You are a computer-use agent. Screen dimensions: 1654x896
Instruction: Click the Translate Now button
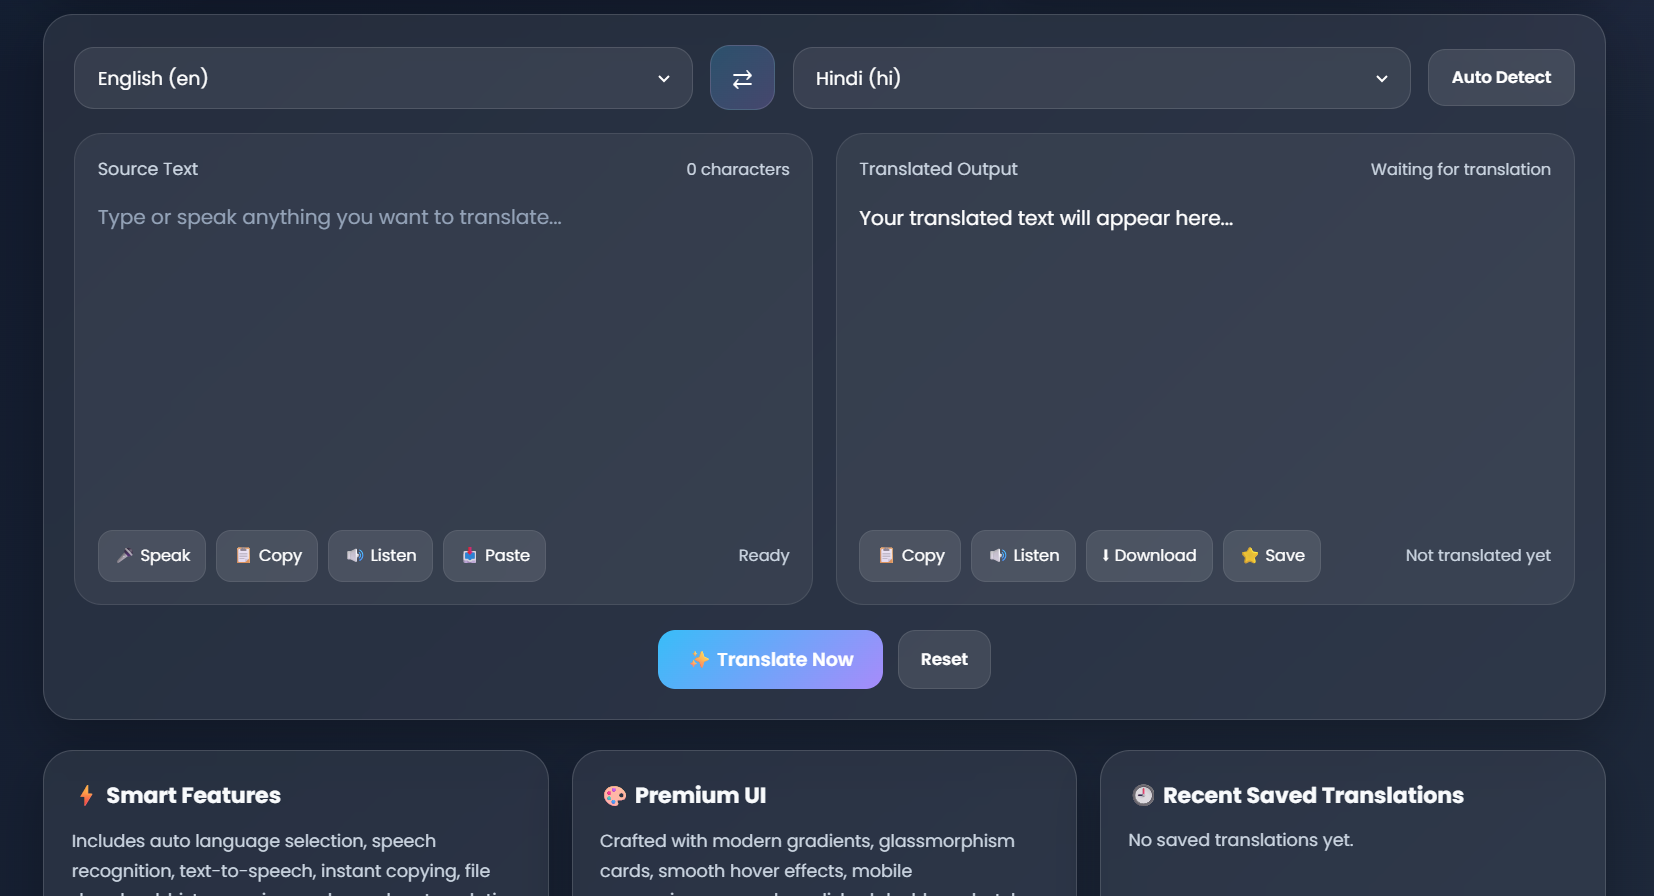point(770,660)
